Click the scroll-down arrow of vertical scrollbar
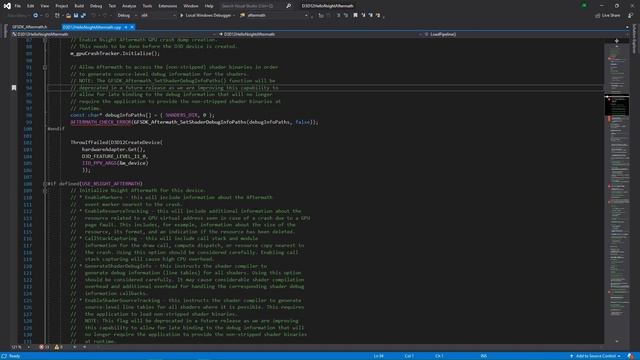This screenshot has width=640, height=360. (616, 341)
